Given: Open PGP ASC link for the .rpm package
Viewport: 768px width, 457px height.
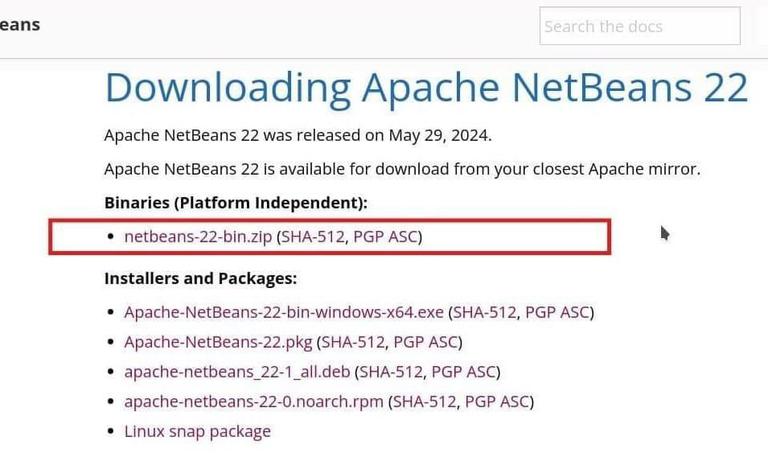Looking at the screenshot, I should tap(498, 402).
